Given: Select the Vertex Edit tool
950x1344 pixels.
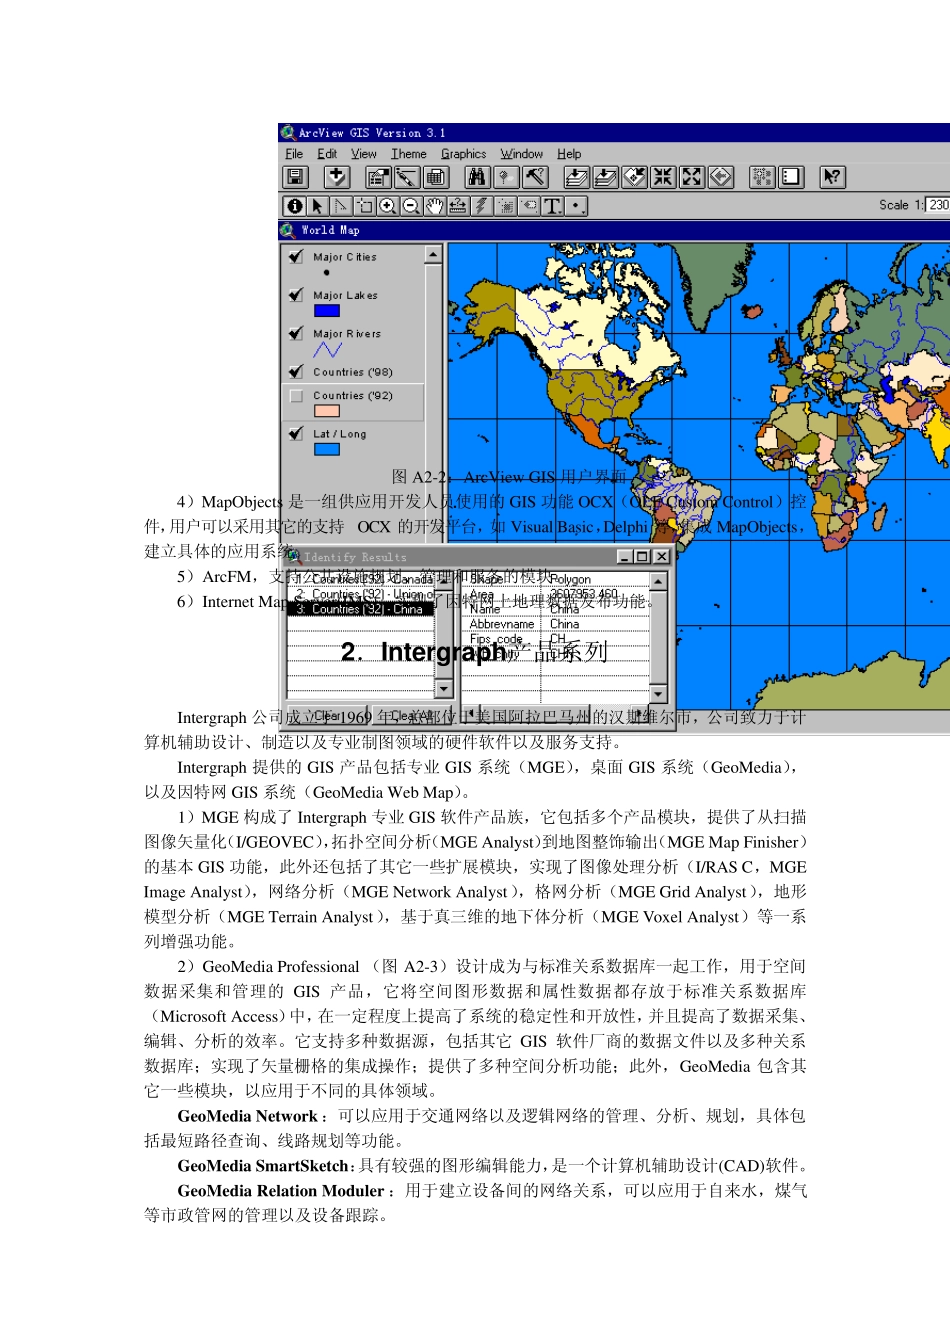Looking at the screenshot, I should pyautogui.click(x=341, y=206).
